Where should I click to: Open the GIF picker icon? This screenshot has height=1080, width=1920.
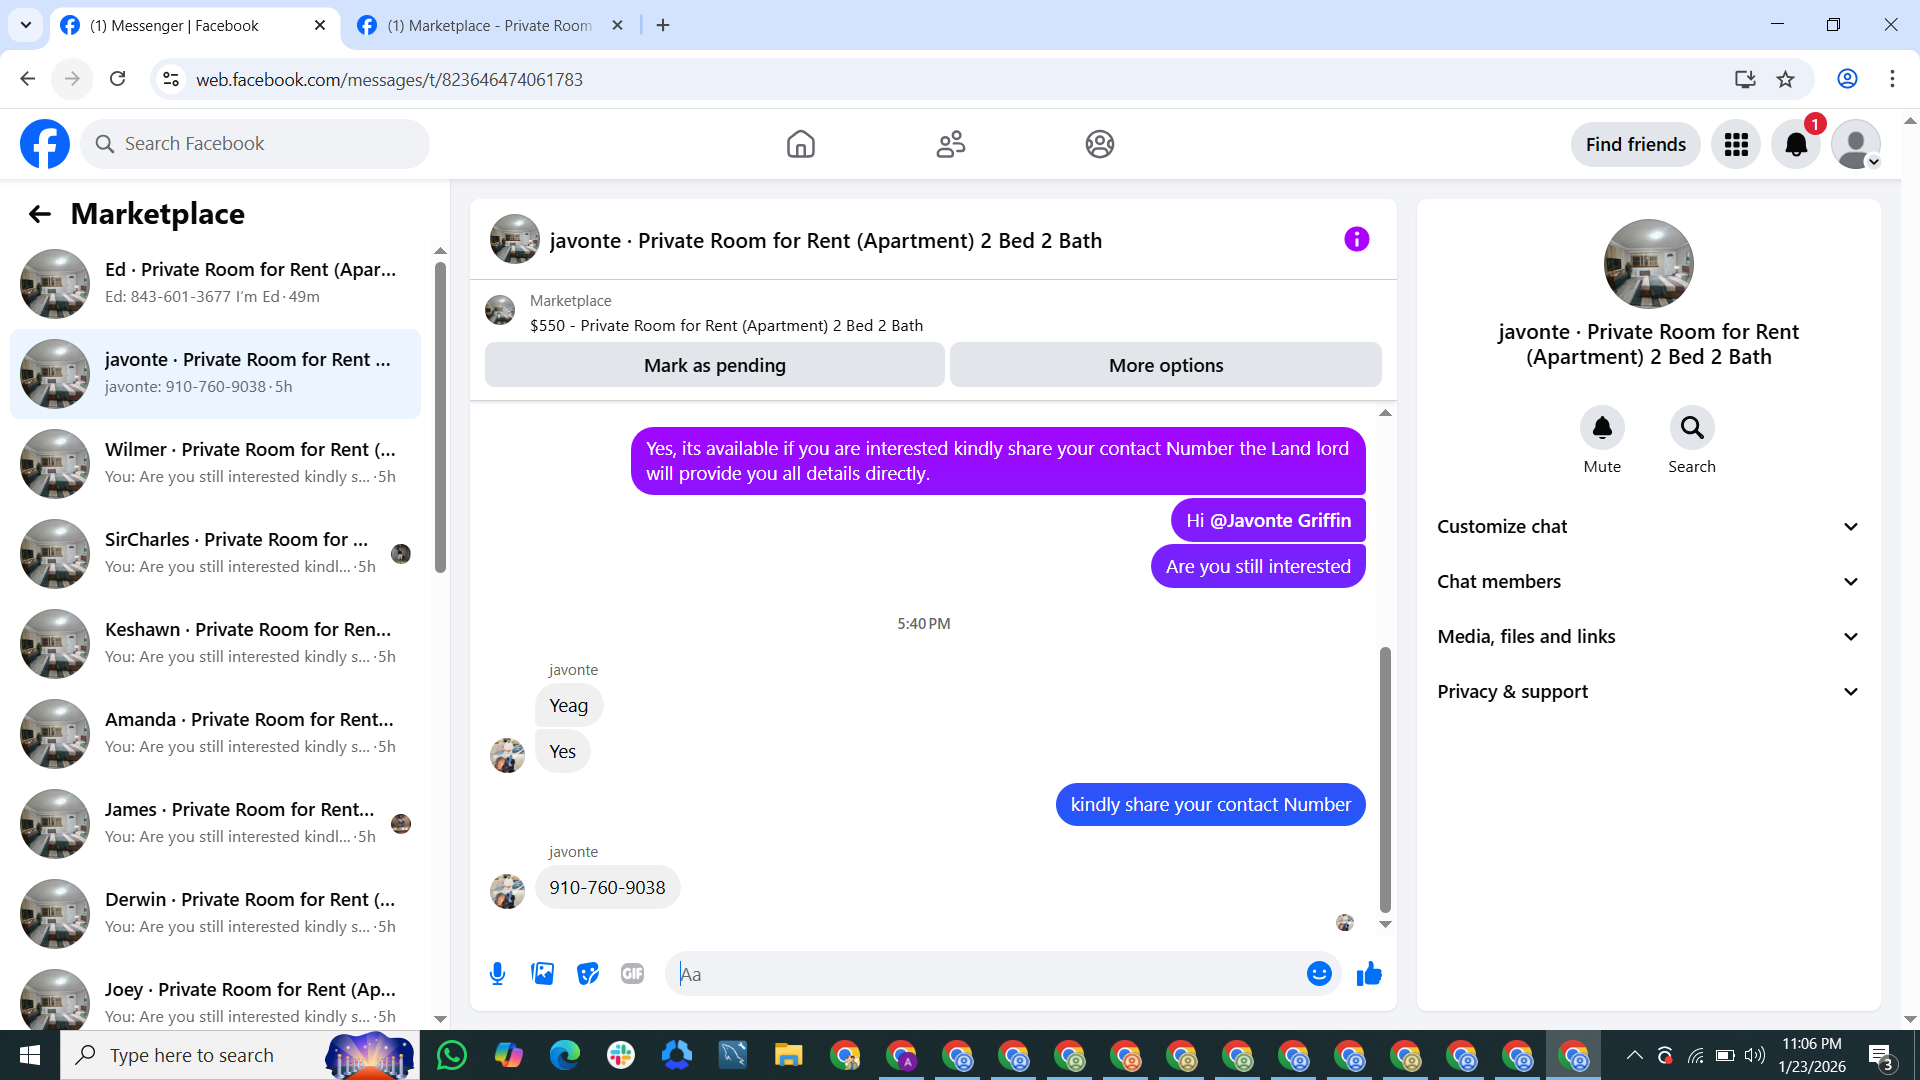click(632, 974)
